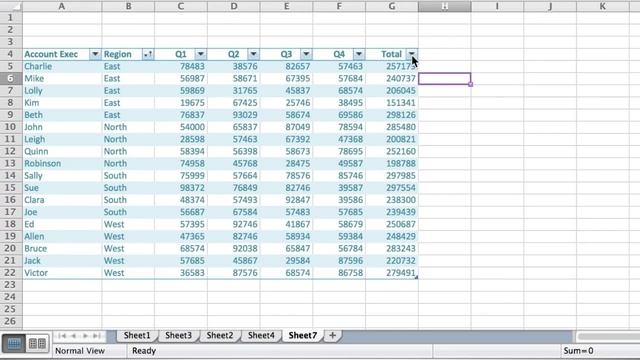Switch to Sheet3 tab
Image resolution: width=640 pixels, height=360 pixels.
pos(178,335)
